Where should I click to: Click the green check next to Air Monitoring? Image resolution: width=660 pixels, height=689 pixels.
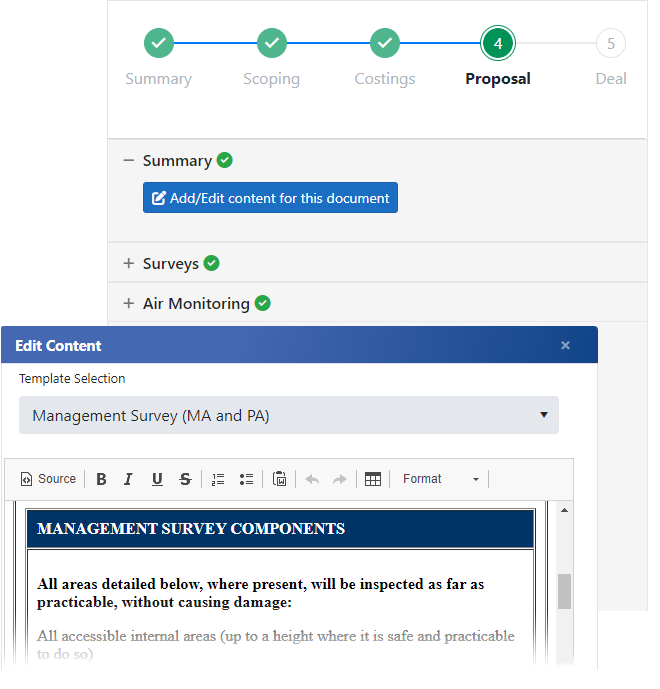coord(263,303)
